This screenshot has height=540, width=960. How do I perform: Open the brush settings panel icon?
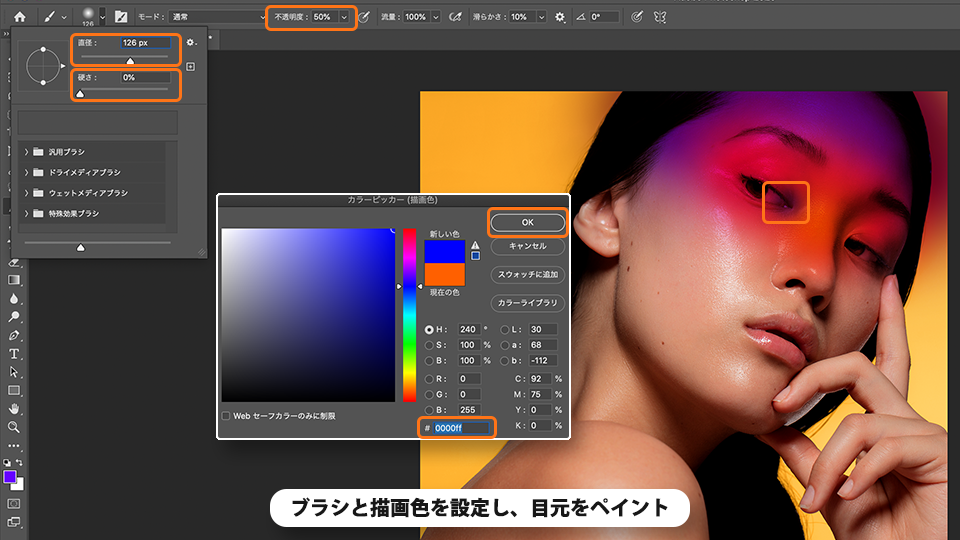tap(121, 17)
